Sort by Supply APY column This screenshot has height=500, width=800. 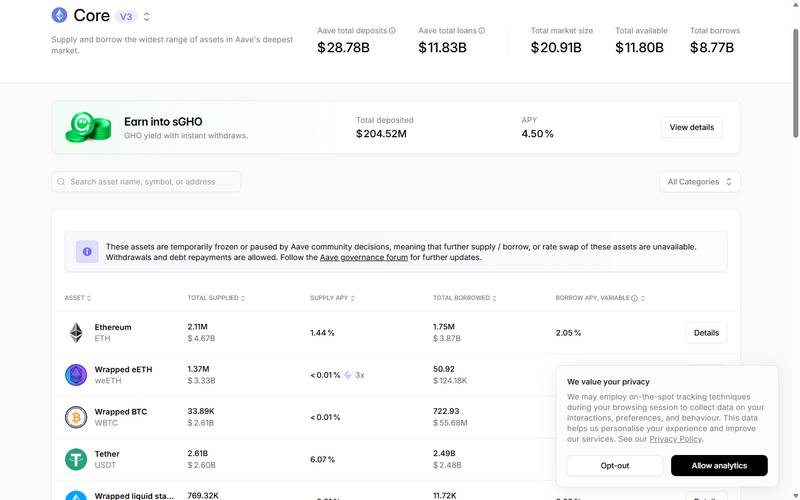332,298
